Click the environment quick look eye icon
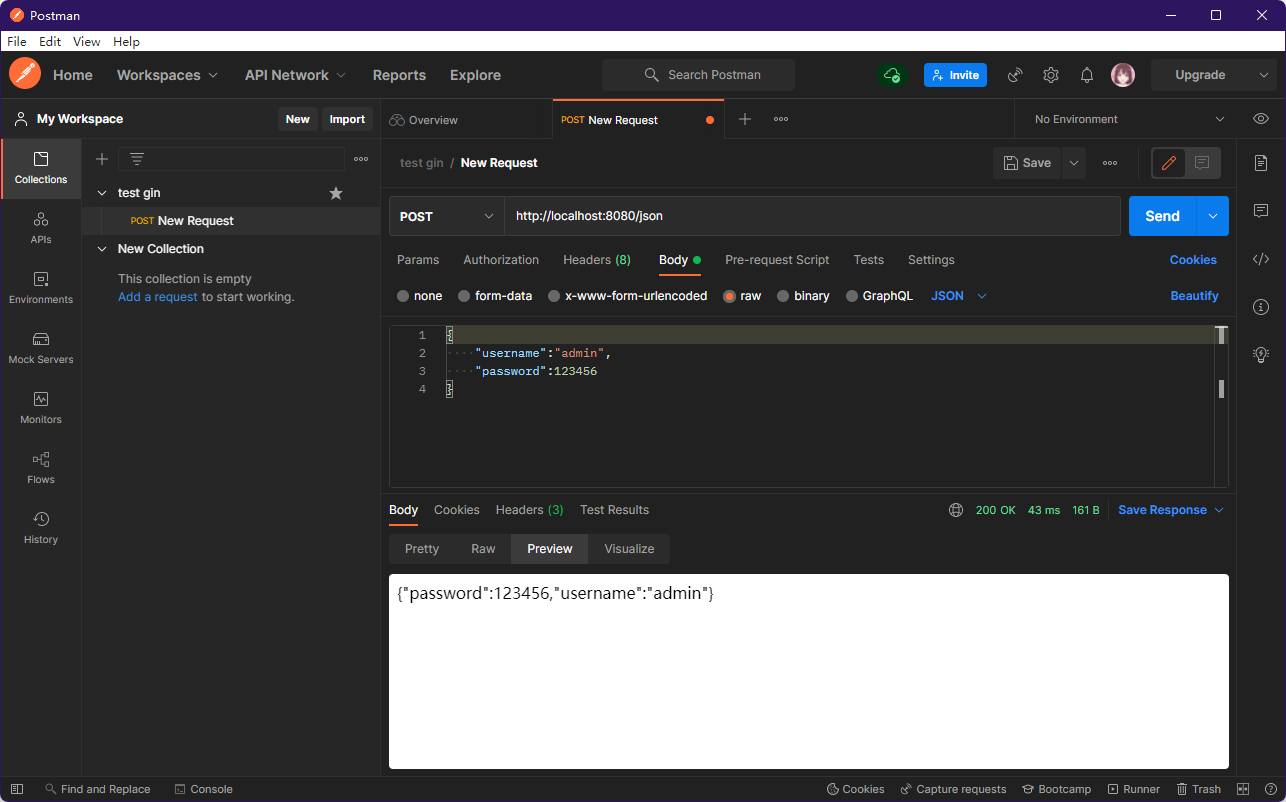The width and height of the screenshot is (1286, 802). 1261,119
